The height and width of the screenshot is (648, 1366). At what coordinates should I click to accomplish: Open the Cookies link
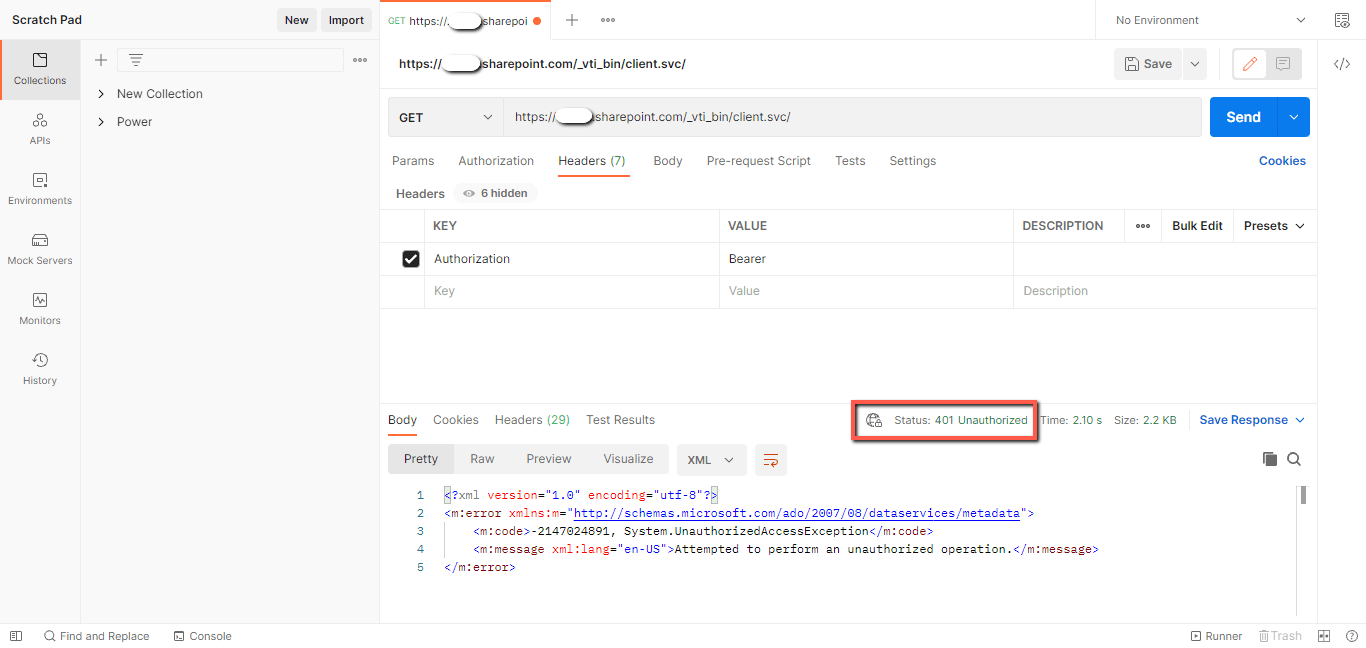1282,161
